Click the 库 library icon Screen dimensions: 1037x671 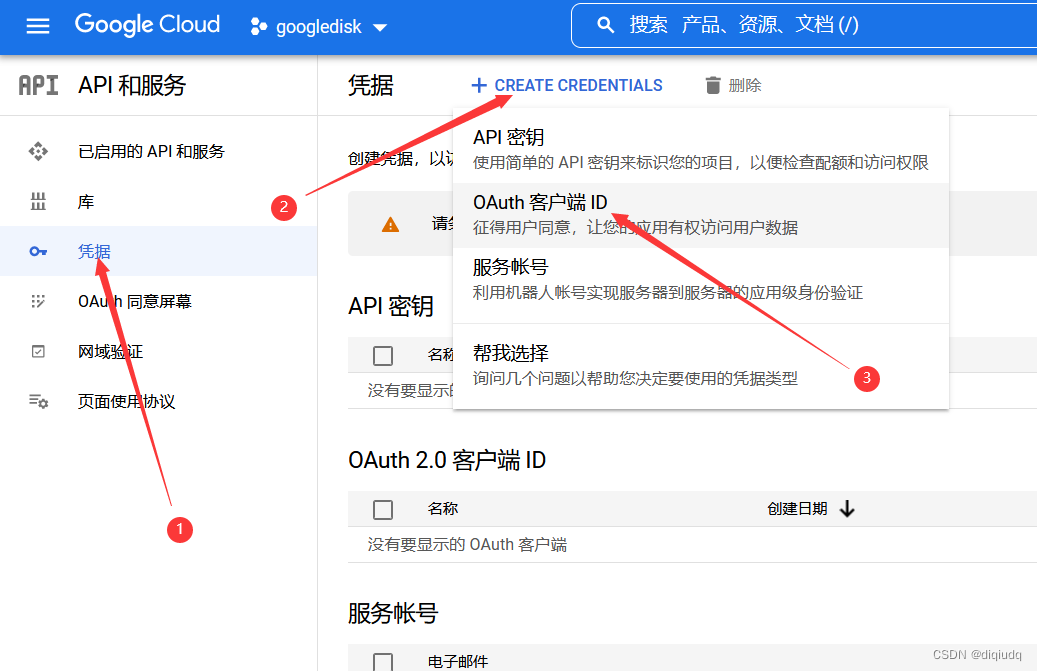[x=38, y=202]
